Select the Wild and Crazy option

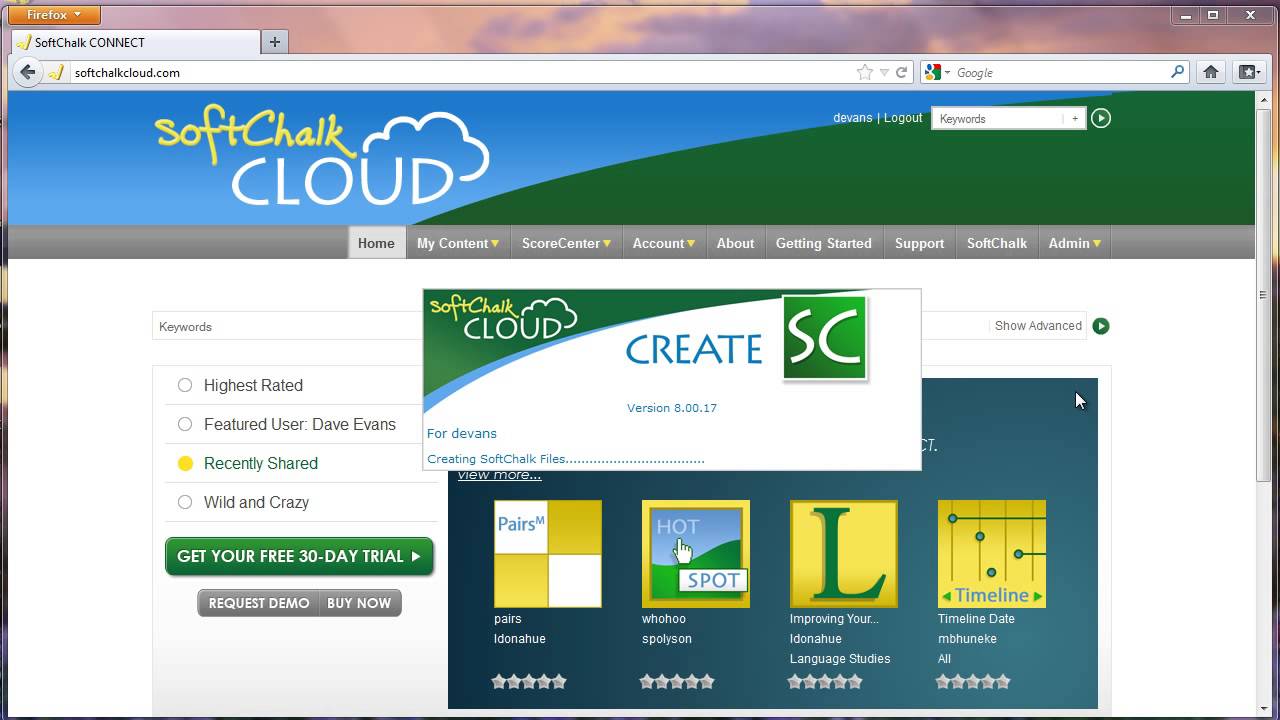click(185, 502)
